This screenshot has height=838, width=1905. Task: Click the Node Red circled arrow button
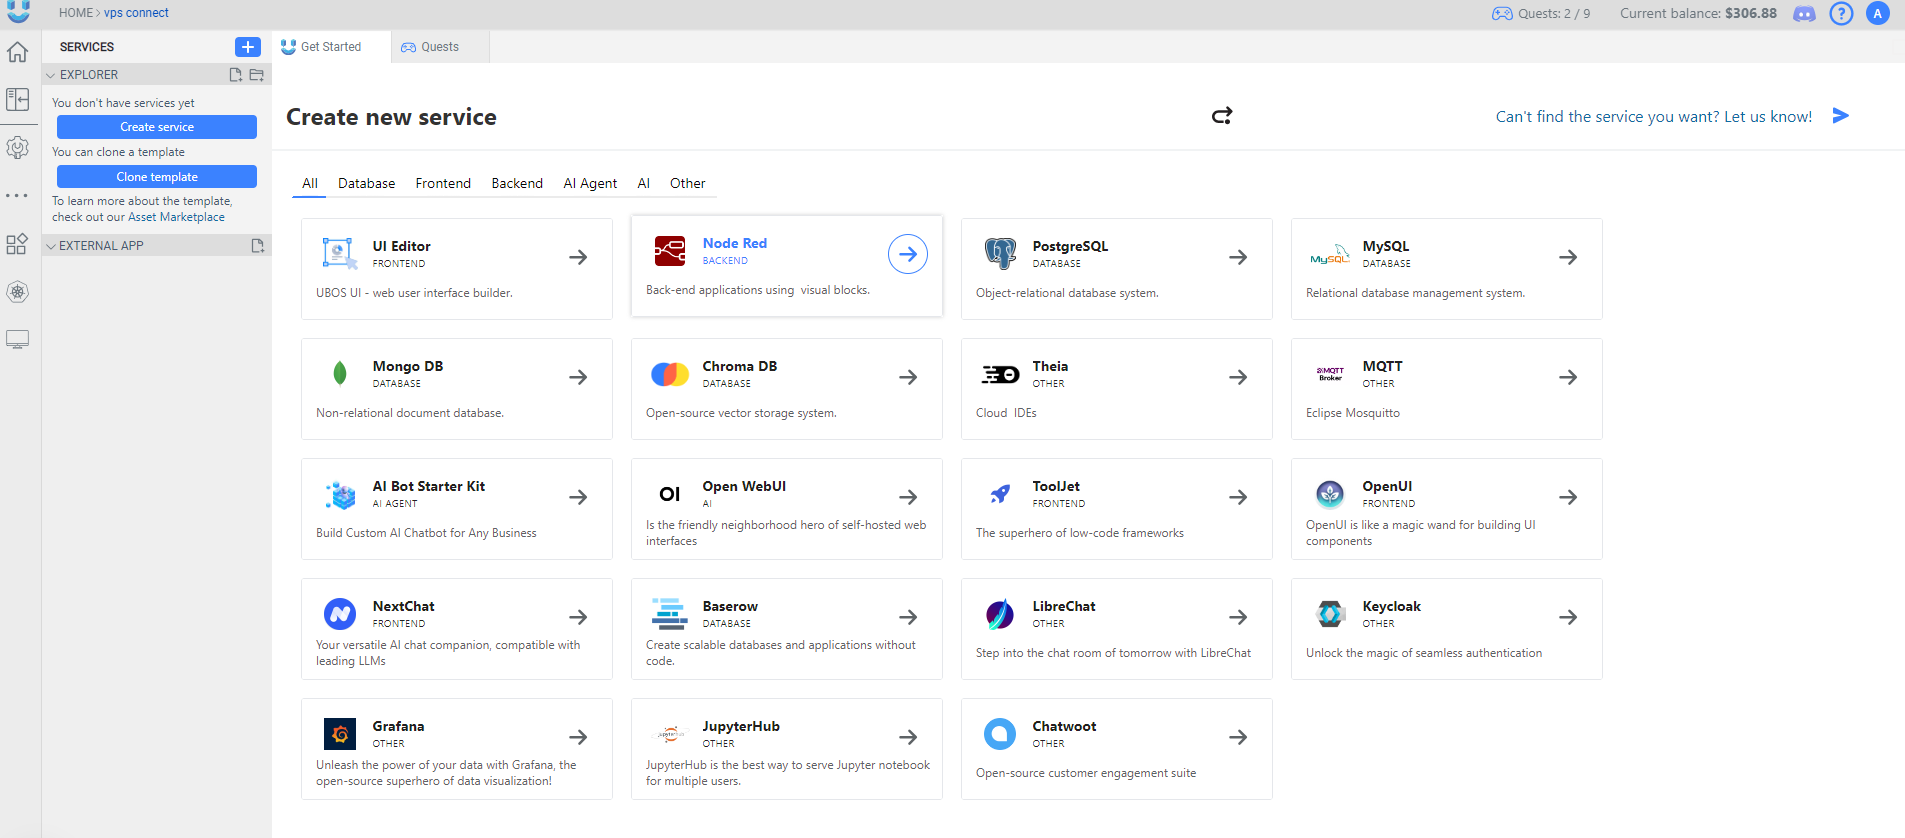point(908,254)
